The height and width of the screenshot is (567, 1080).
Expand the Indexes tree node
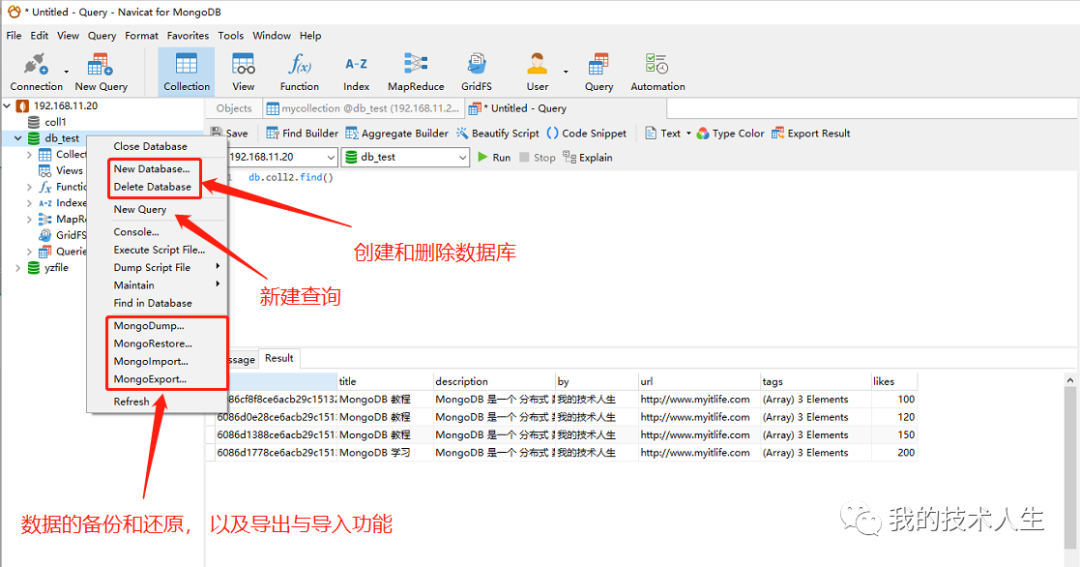pos(29,203)
